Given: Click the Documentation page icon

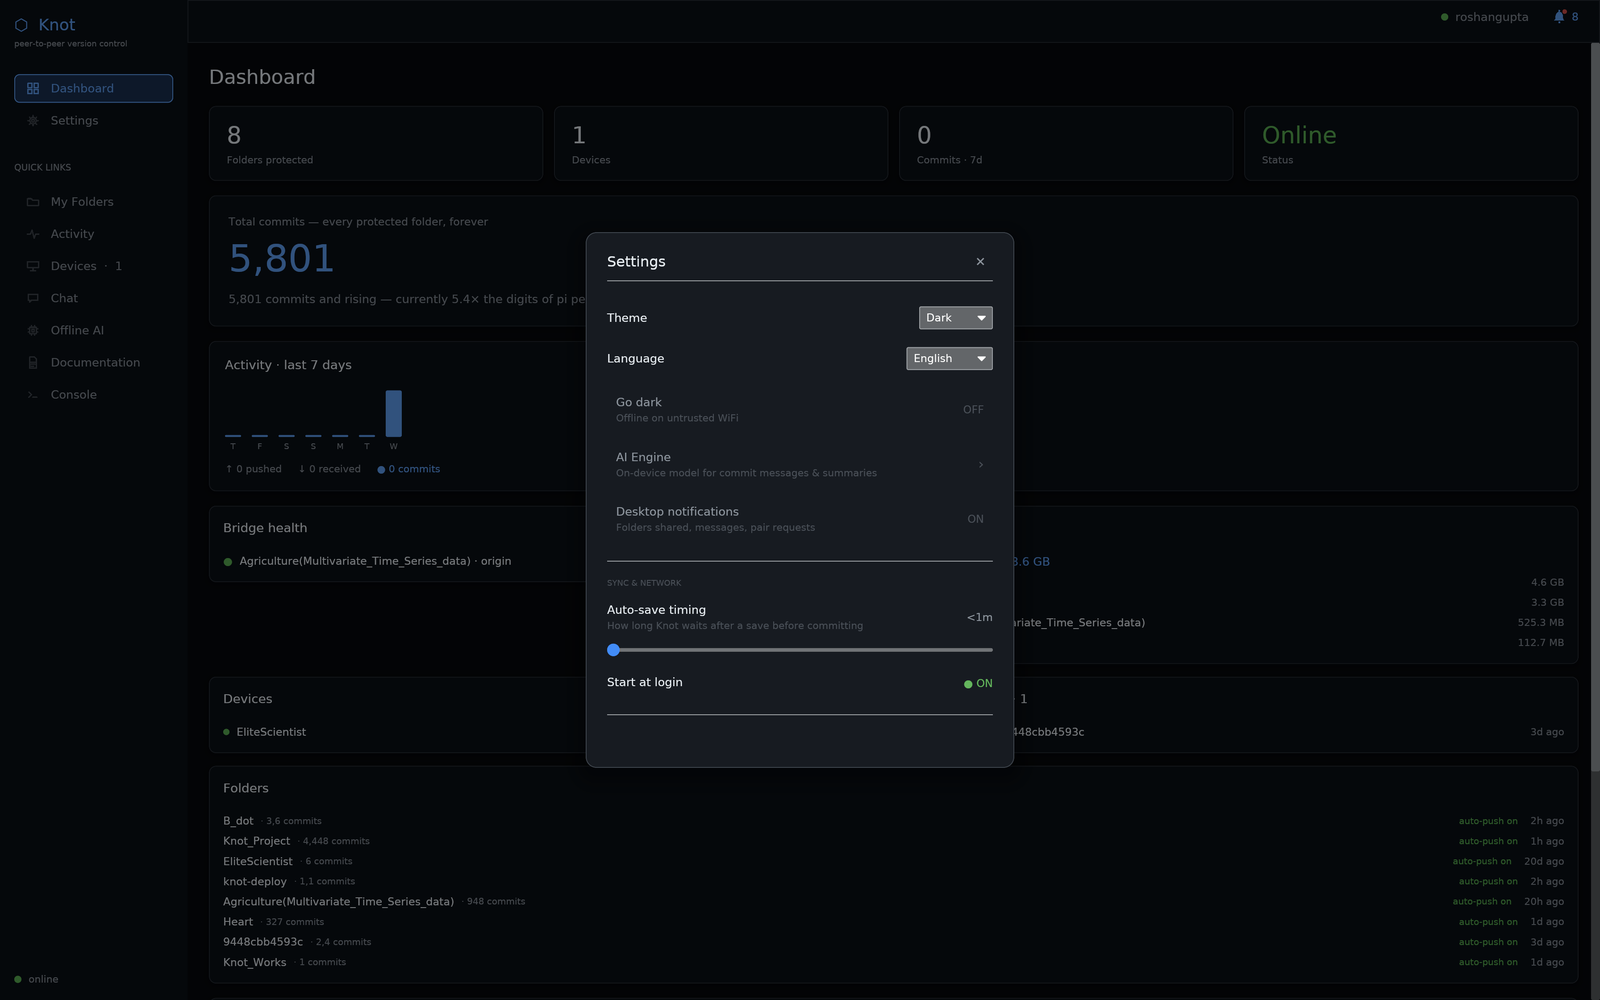Looking at the screenshot, I should [x=33, y=363].
